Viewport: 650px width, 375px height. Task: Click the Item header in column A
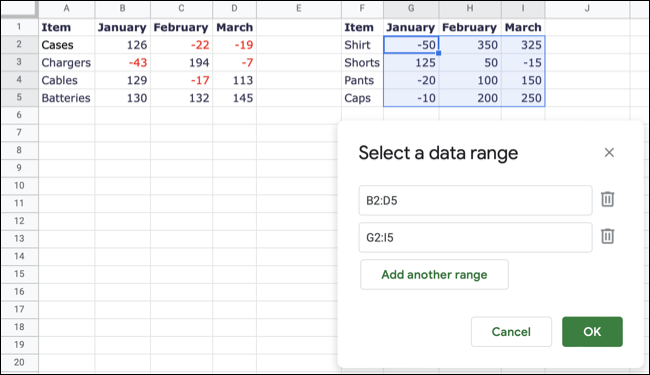(x=66, y=27)
